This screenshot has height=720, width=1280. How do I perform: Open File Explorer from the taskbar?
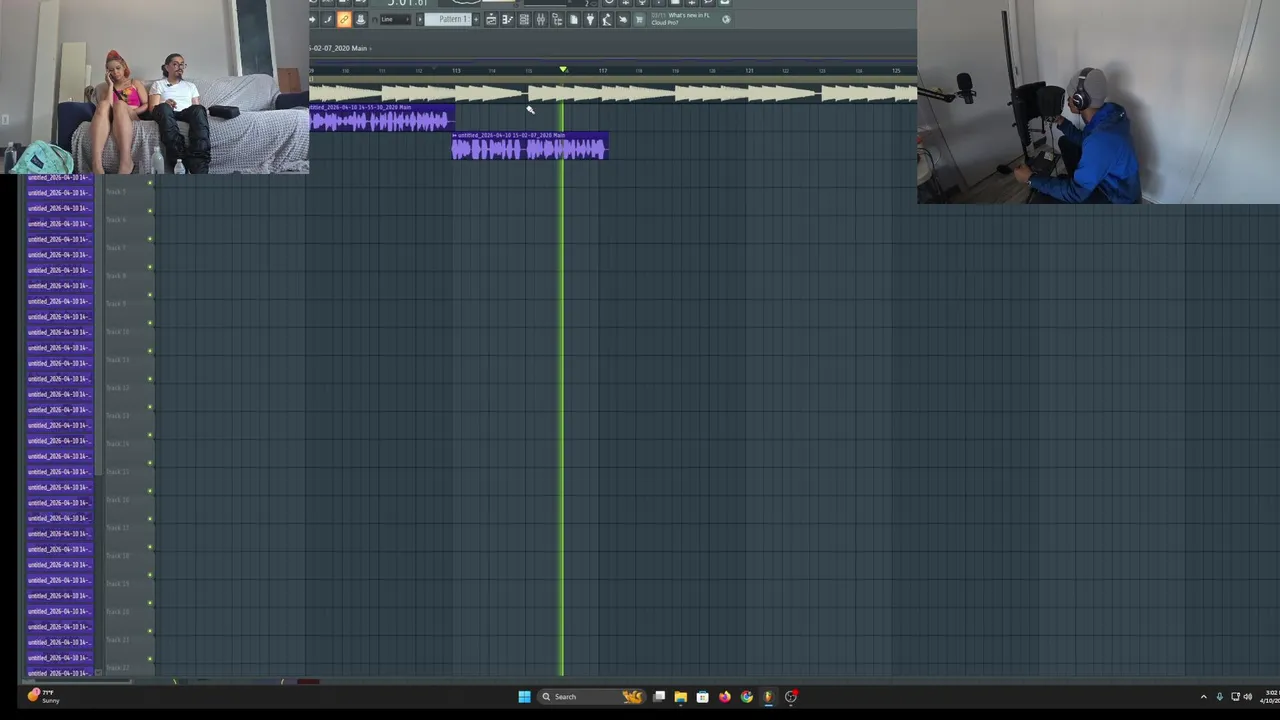pos(680,697)
